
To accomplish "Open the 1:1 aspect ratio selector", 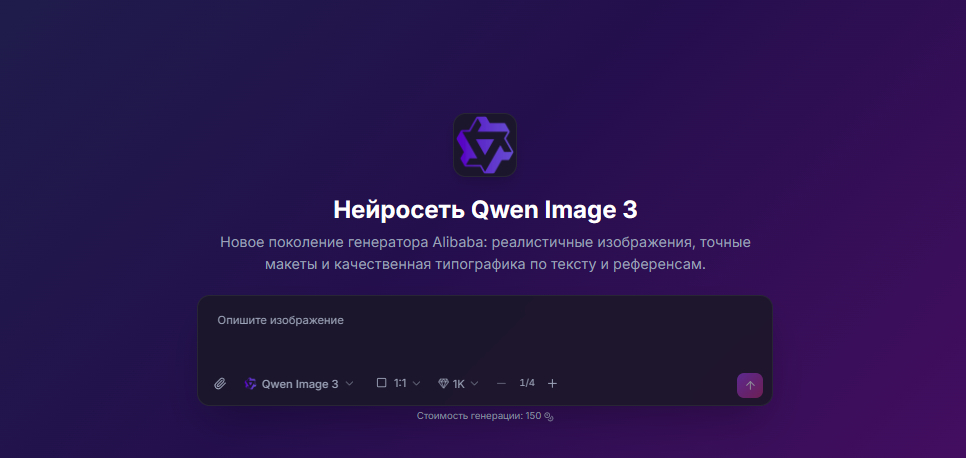I will [x=399, y=383].
